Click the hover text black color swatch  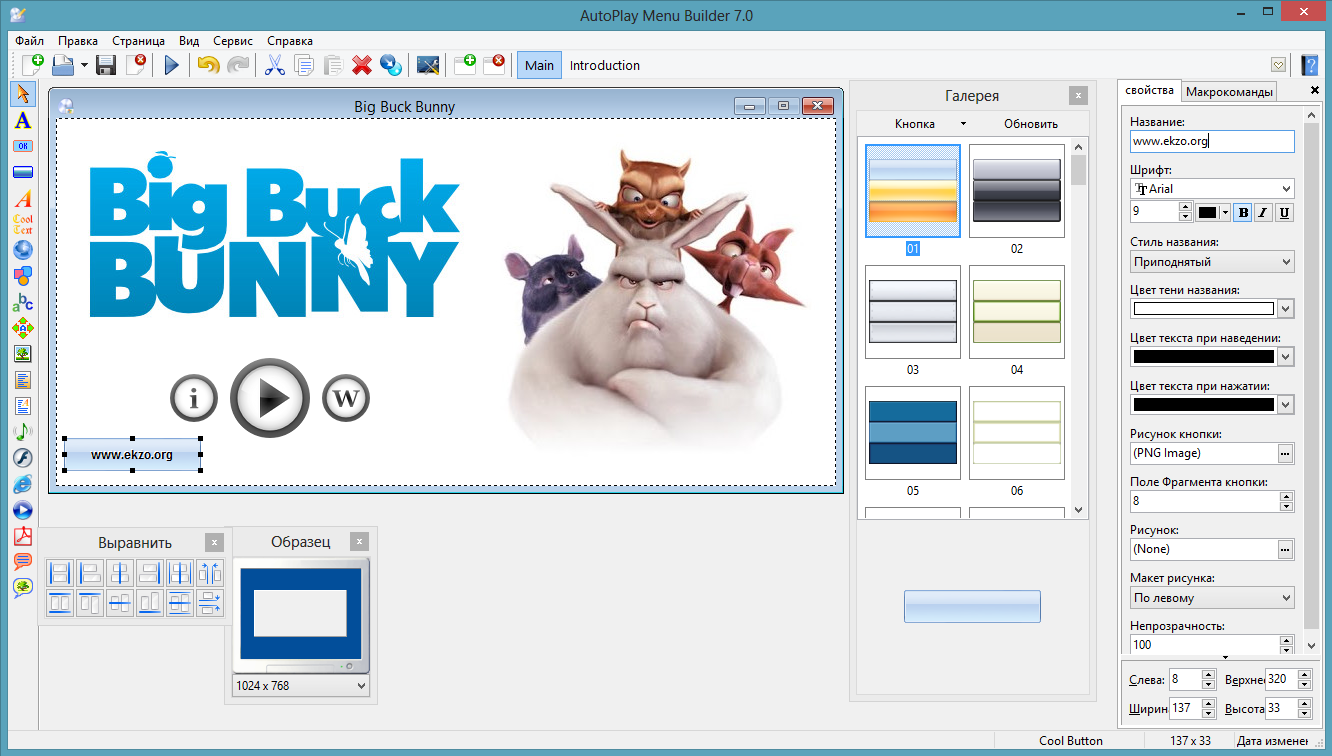1204,357
